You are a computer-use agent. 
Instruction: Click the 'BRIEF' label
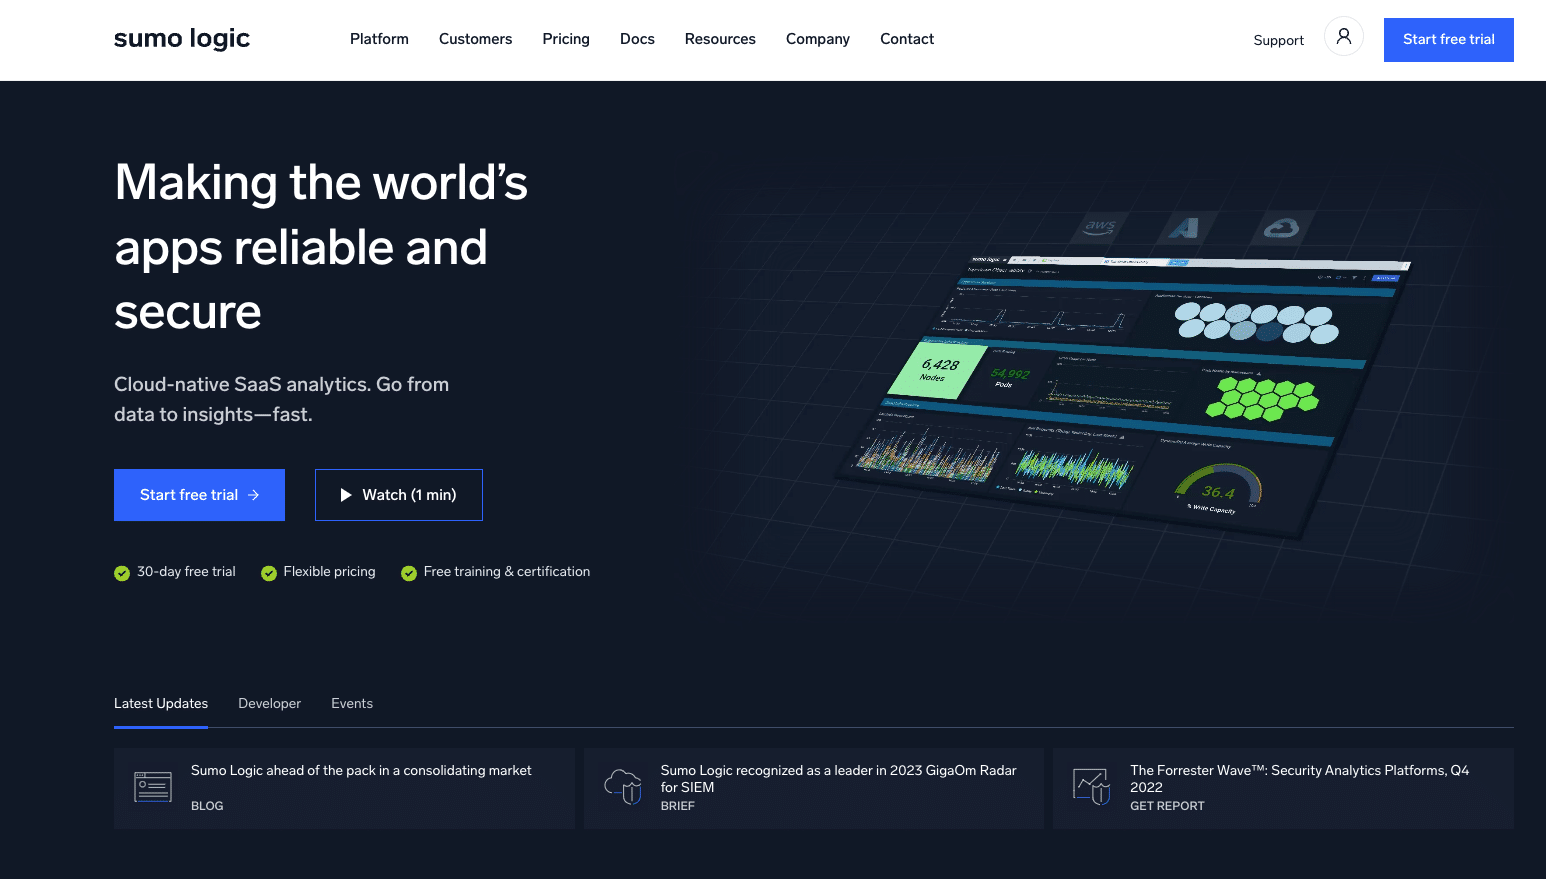[x=677, y=806]
